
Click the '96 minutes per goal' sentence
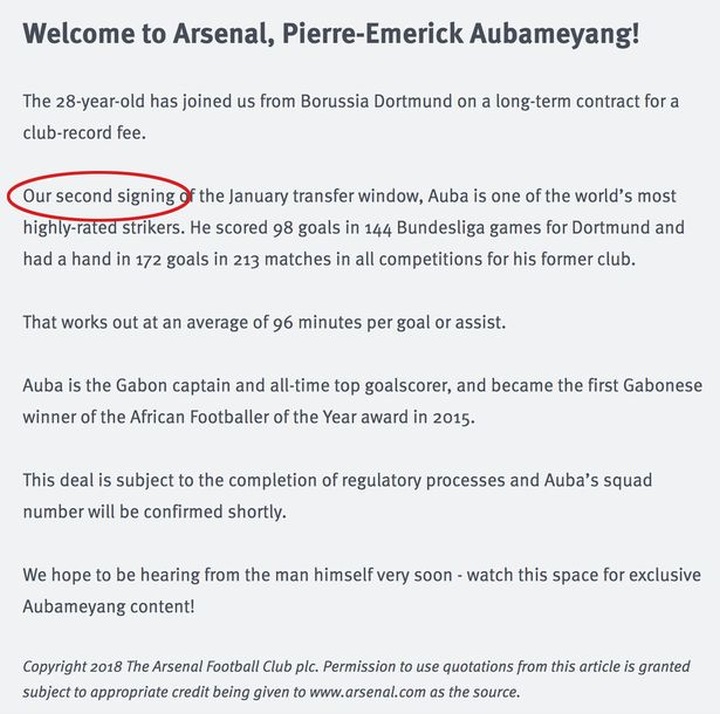tap(264, 323)
